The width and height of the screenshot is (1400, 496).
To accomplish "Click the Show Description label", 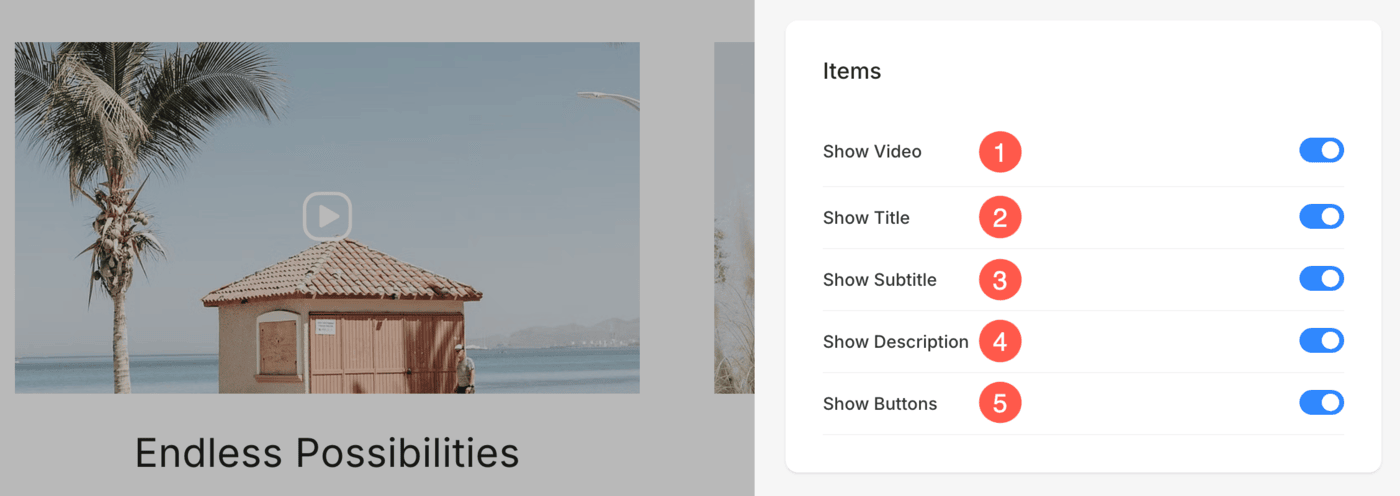I will [x=896, y=342].
